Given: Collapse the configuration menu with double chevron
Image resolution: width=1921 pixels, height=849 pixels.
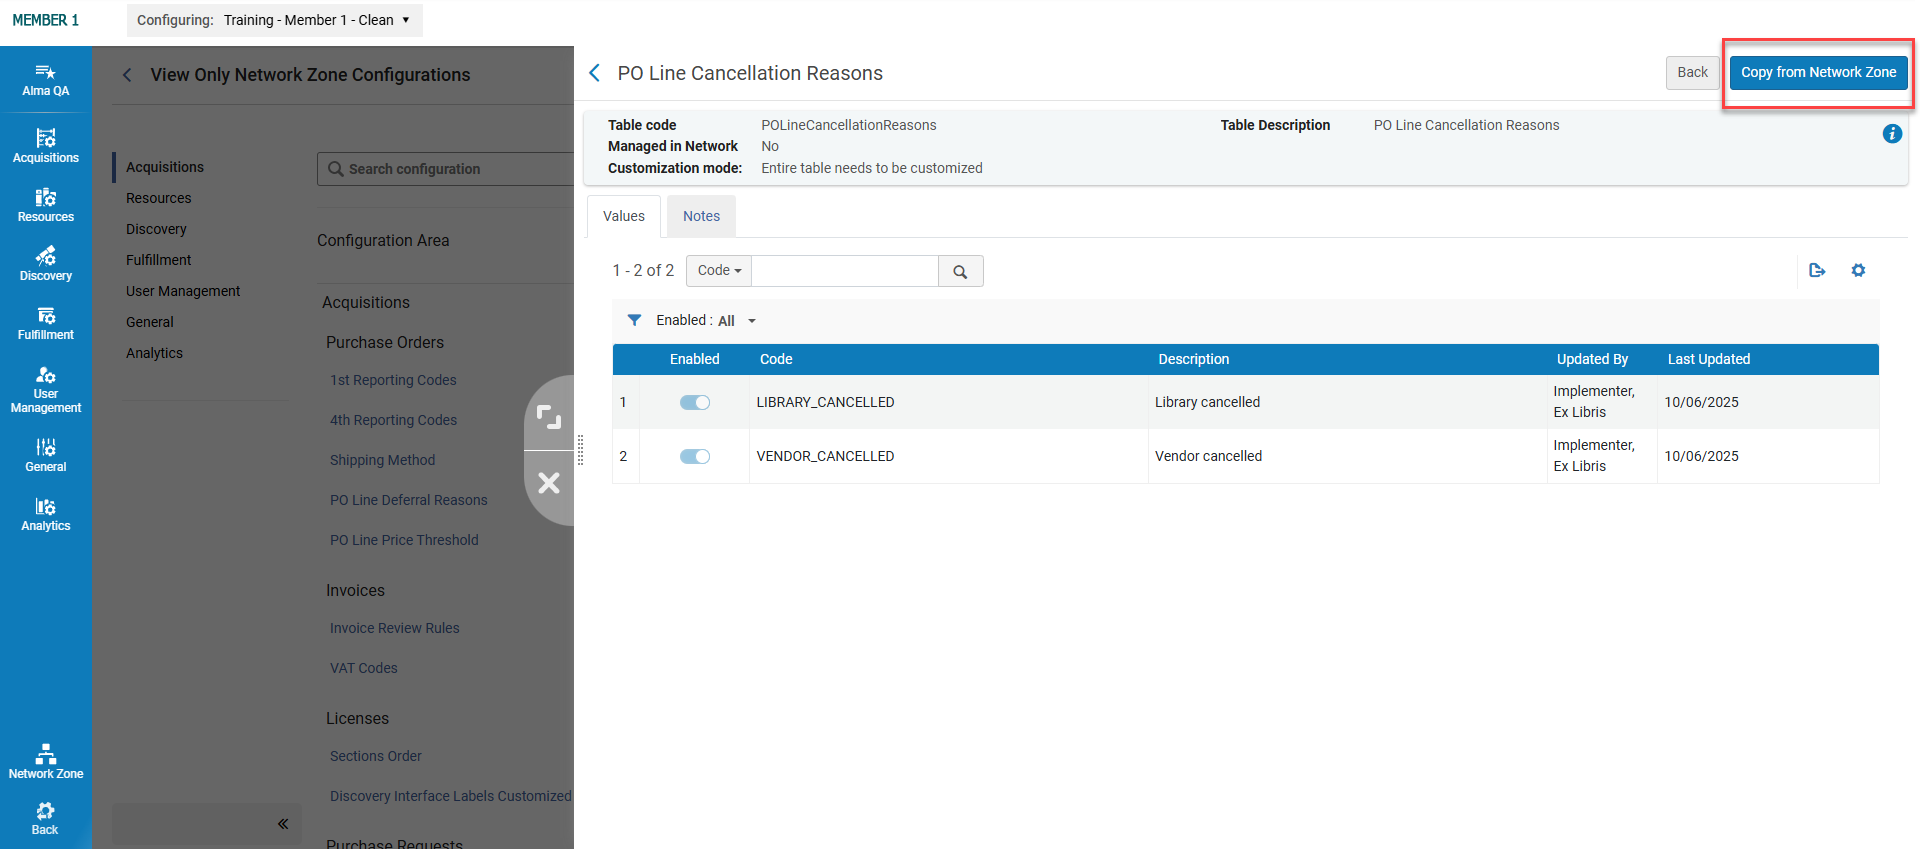Looking at the screenshot, I should (x=283, y=824).
